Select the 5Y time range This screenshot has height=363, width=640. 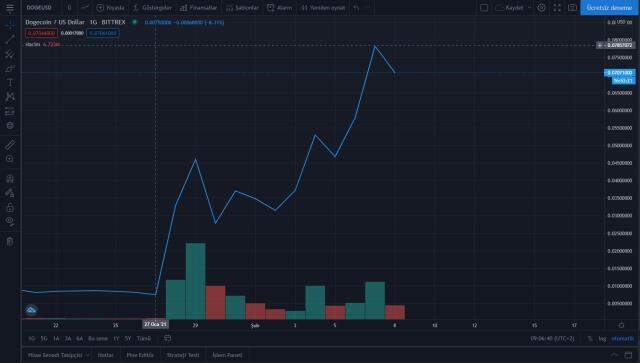tap(128, 339)
